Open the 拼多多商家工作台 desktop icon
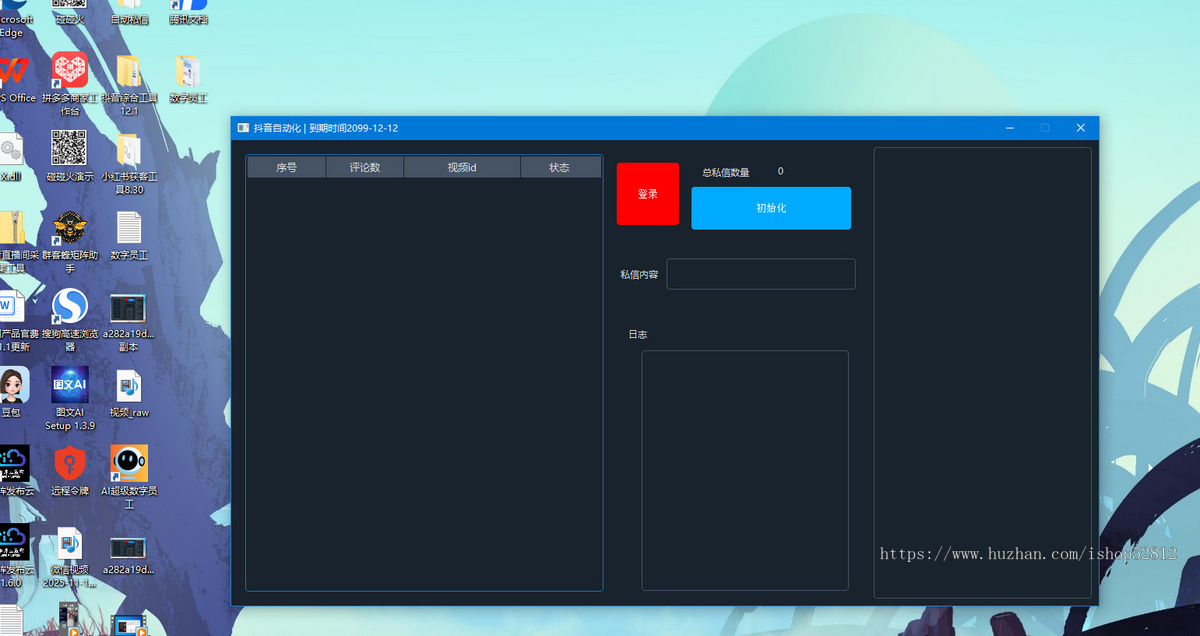The height and width of the screenshot is (636, 1200). [70, 72]
